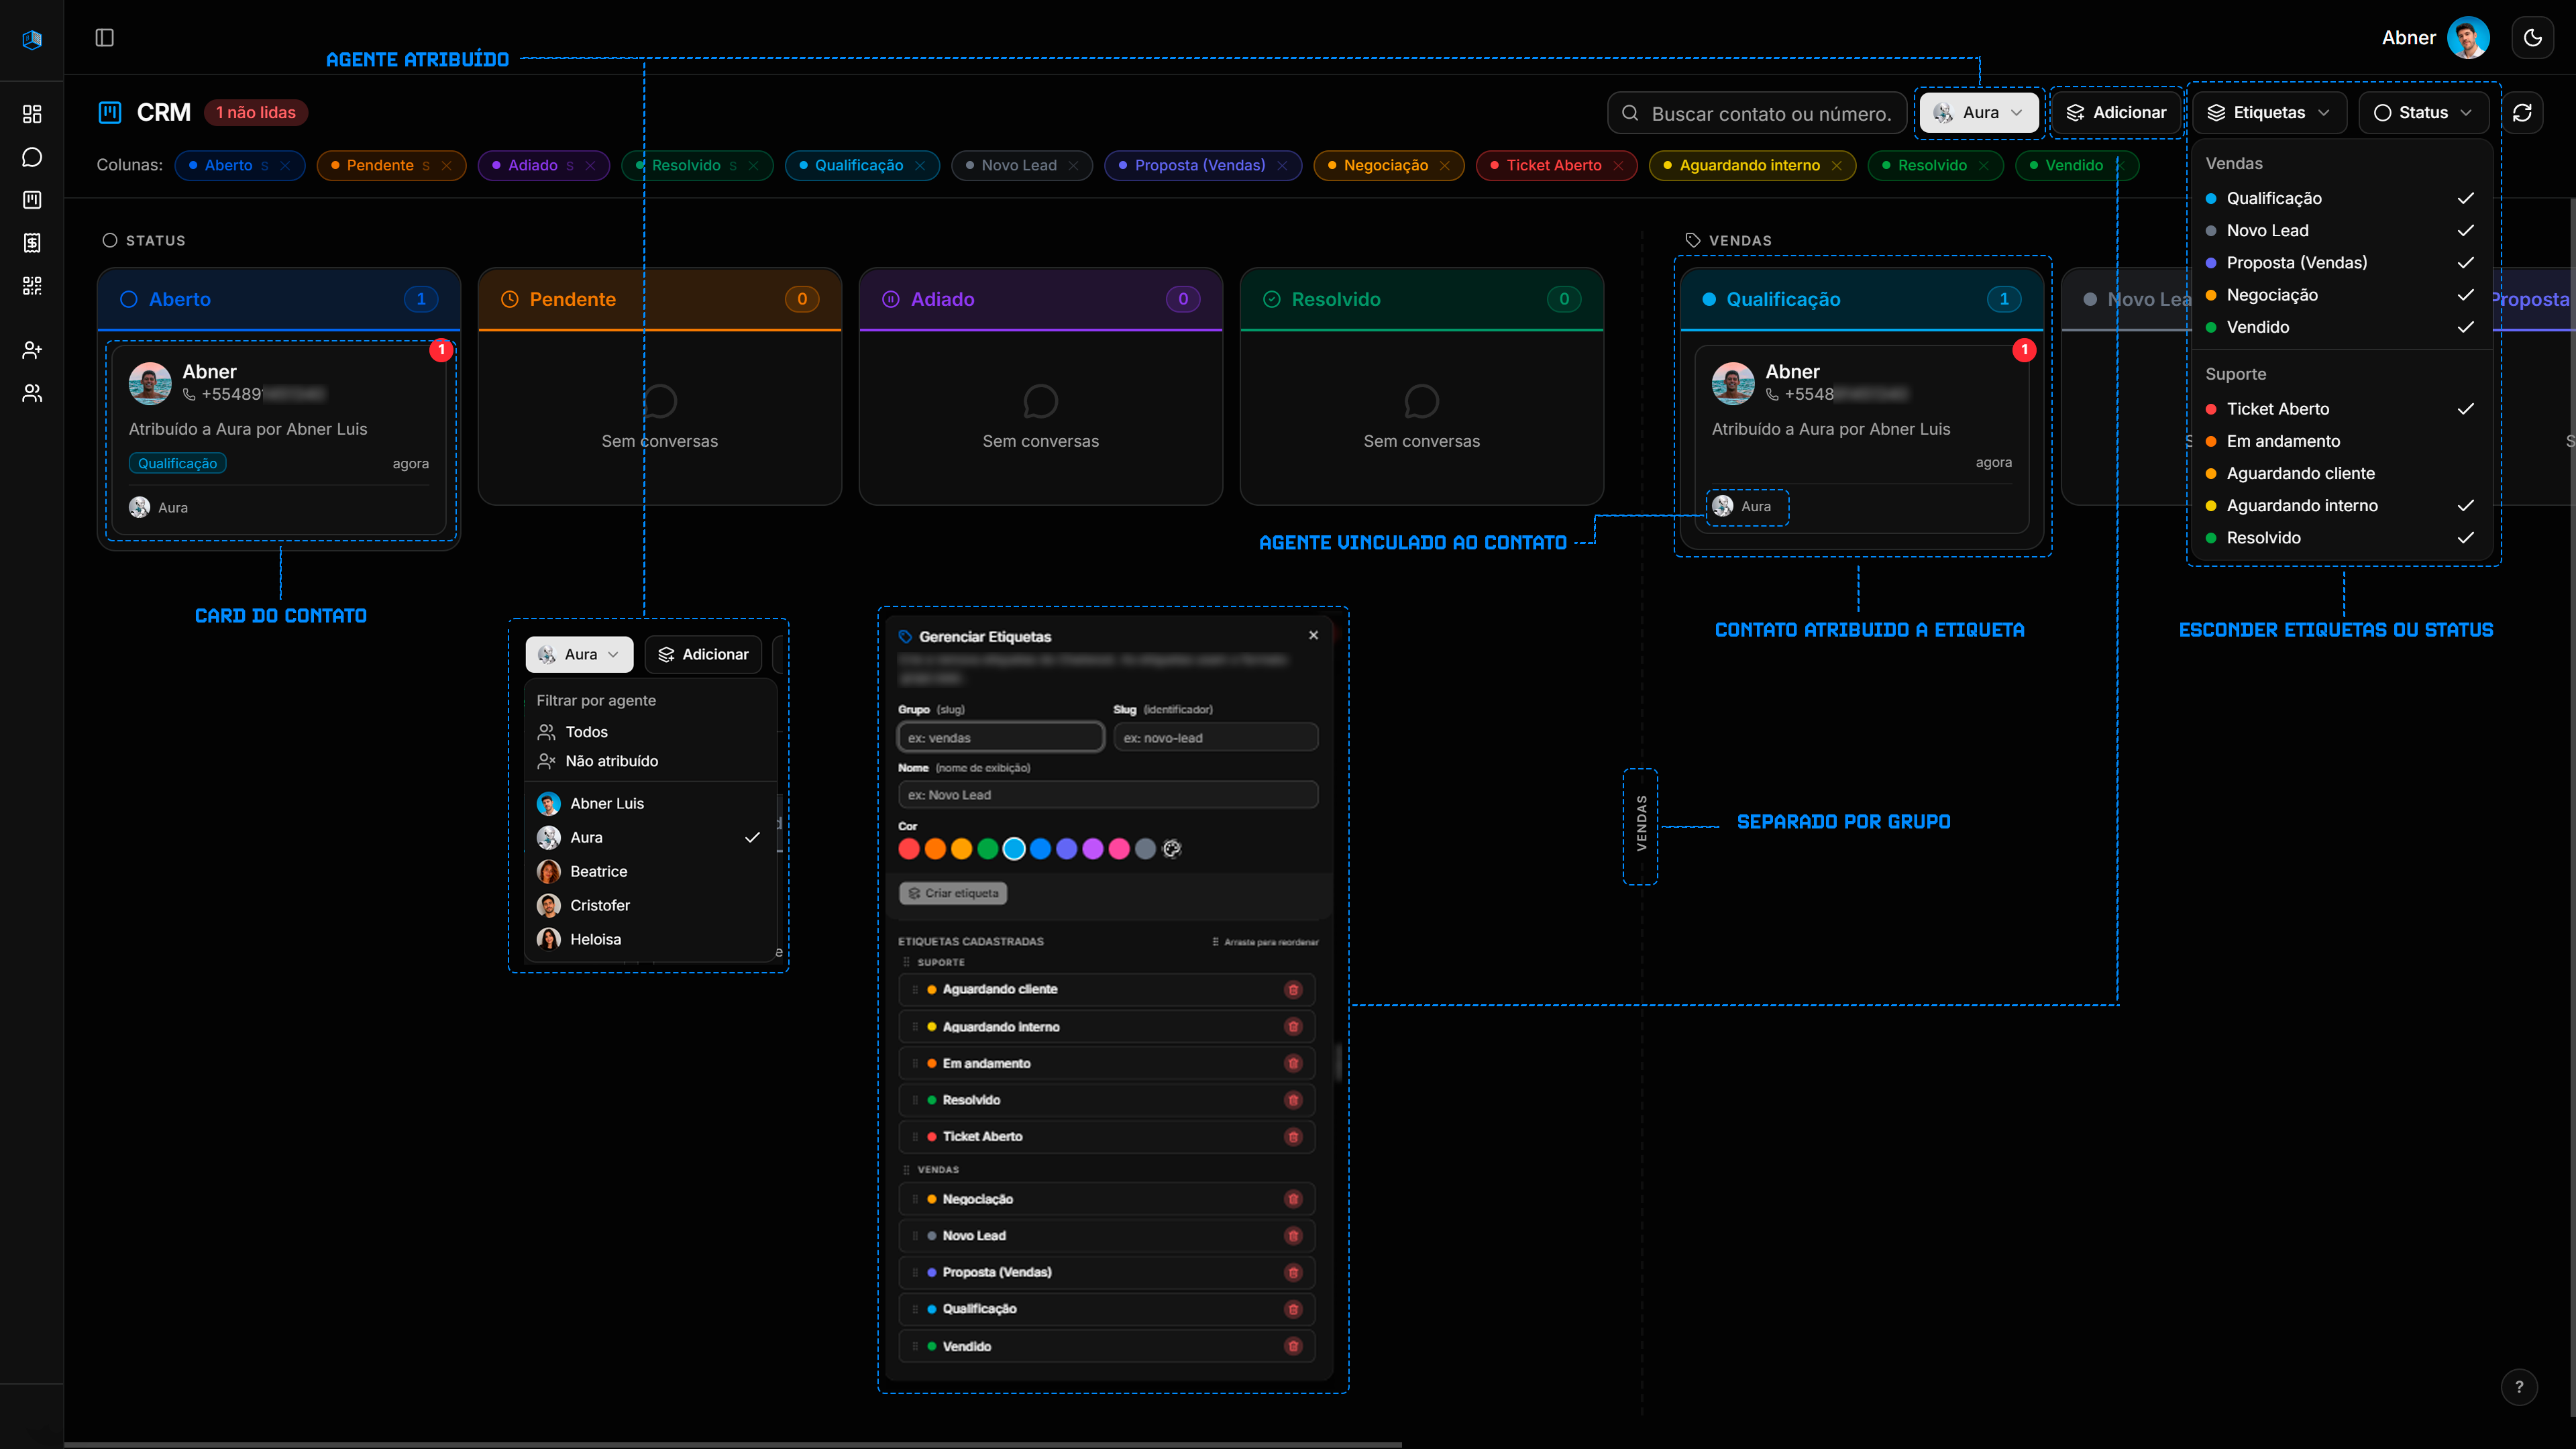Toggle the sidebar collapse icon
The width and height of the screenshot is (2576, 1449).
point(104,38)
